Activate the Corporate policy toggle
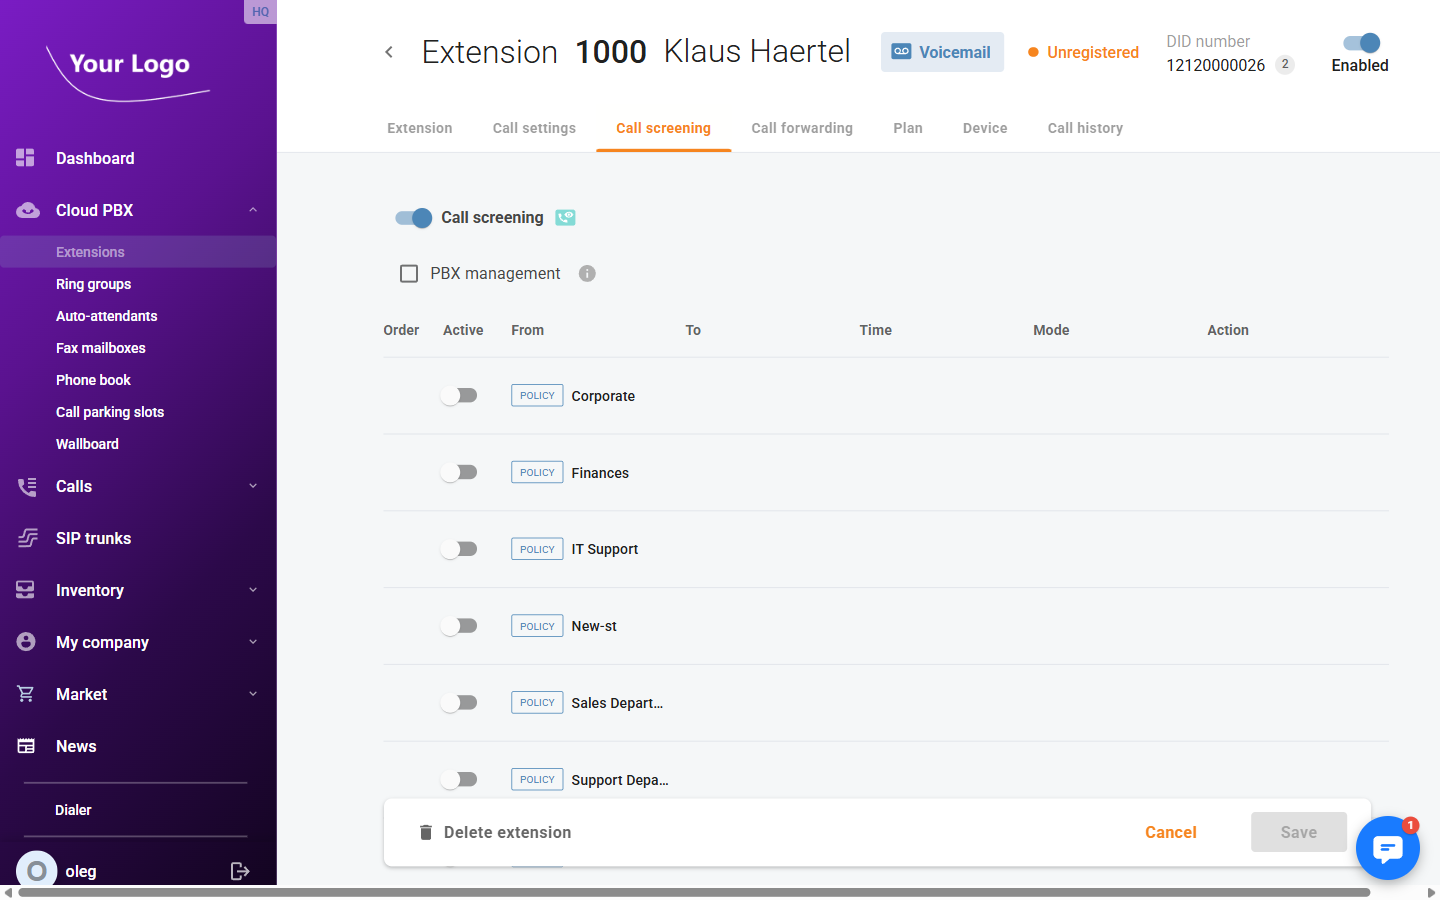 click(460, 396)
